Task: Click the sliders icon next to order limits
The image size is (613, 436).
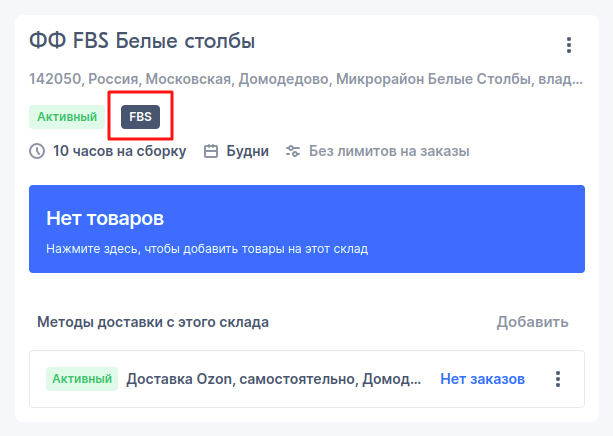Action: [x=293, y=151]
